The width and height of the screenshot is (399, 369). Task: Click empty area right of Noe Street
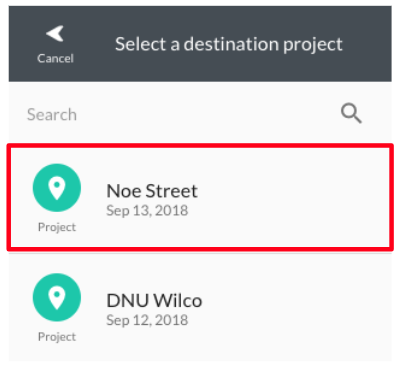pyautogui.click(x=293, y=197)
